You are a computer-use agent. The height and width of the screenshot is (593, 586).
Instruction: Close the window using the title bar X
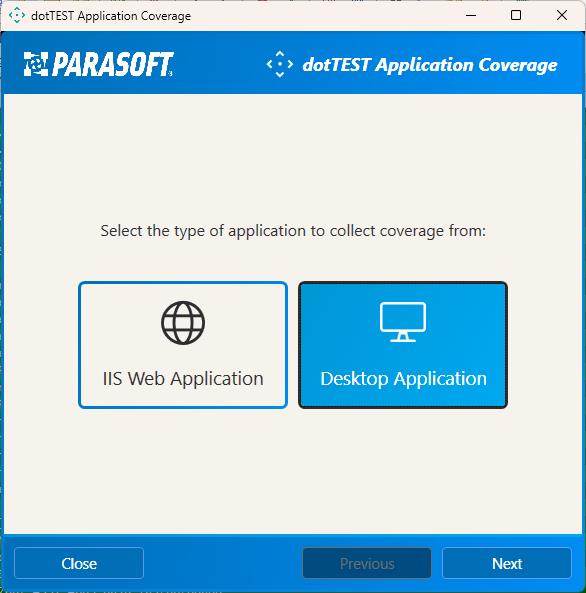point(562,16)
